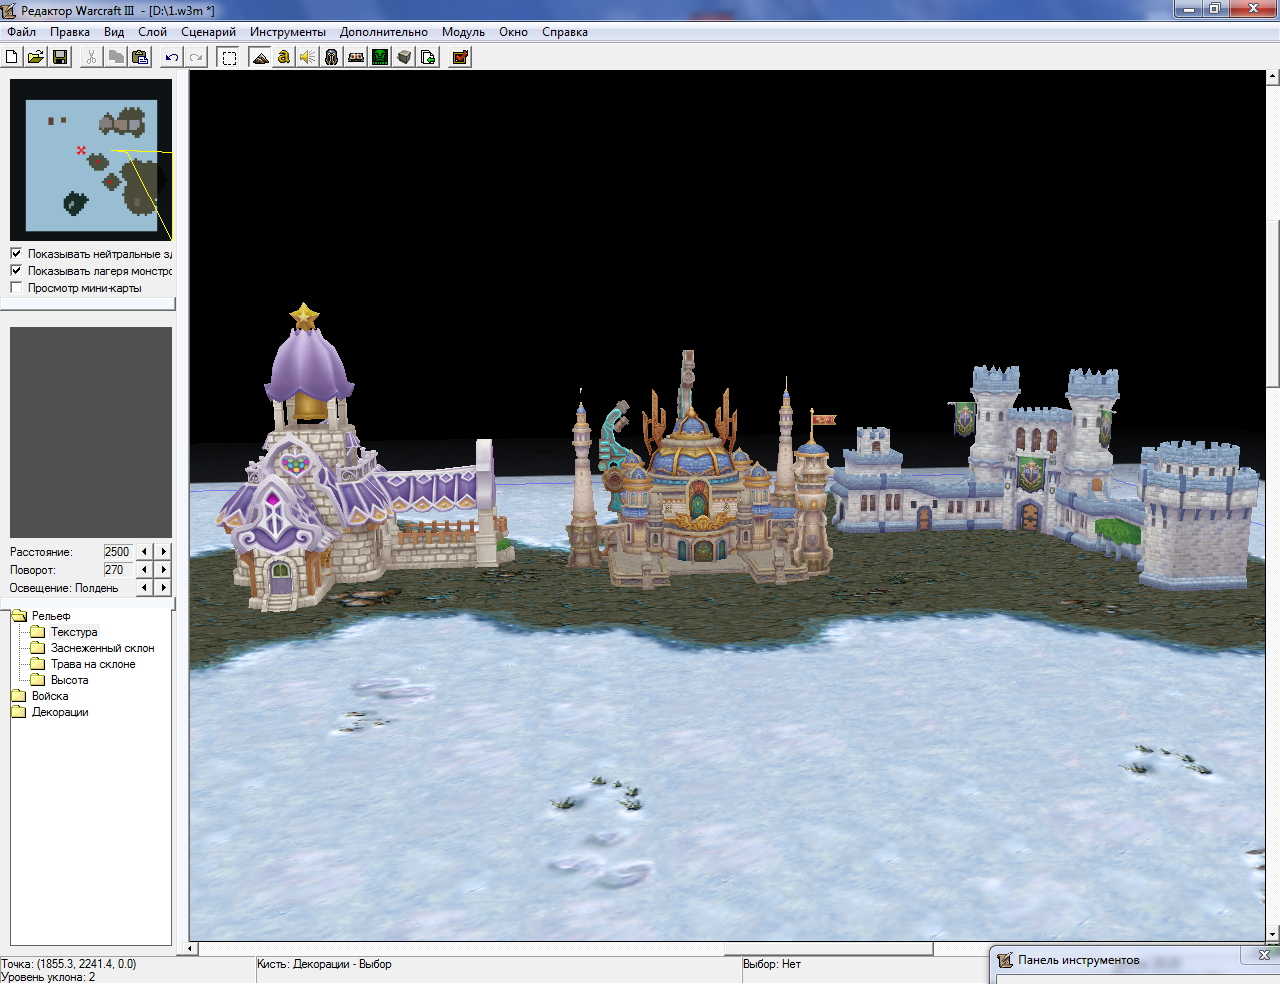Open a map using the folder toolbar icon
This screenshot has width=1280, height=984.
(36, 57)
